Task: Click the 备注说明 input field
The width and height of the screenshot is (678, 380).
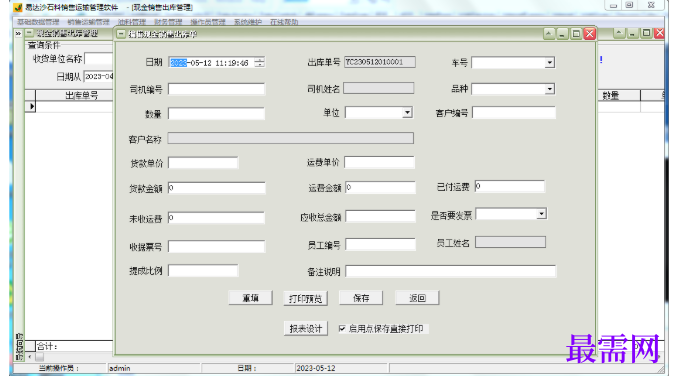Action: [451, 271]
